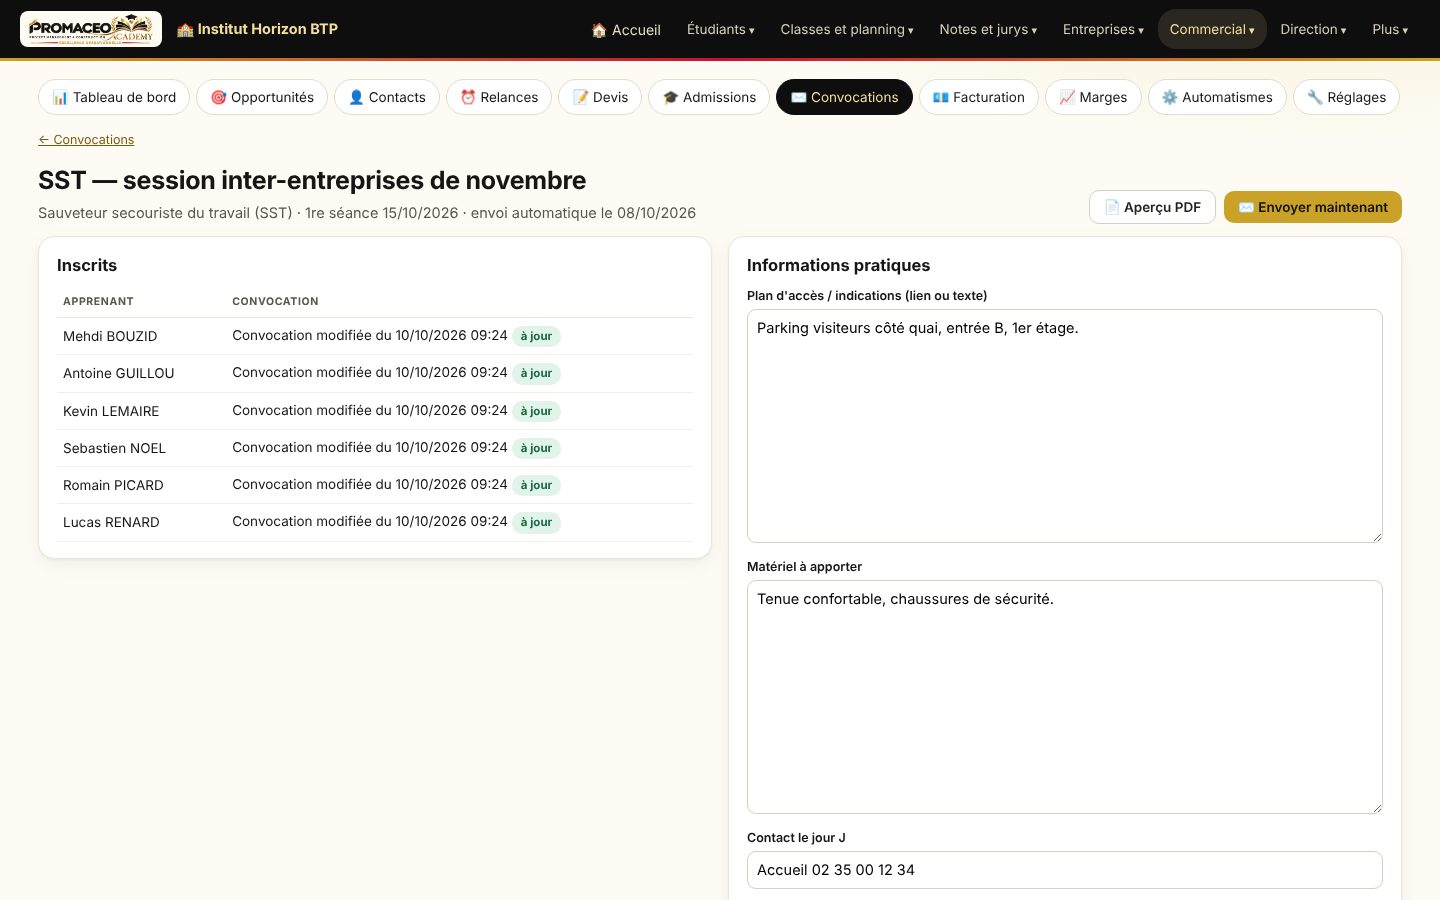Click the envelope icon in Convocations tab
1440x900 pixels.
point(798,97)
